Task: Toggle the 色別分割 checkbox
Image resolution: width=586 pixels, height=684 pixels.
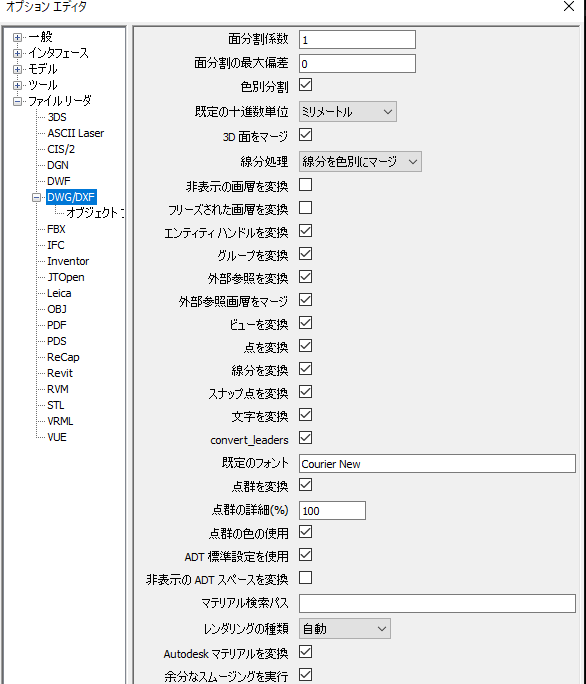Action: coord(305,85)
